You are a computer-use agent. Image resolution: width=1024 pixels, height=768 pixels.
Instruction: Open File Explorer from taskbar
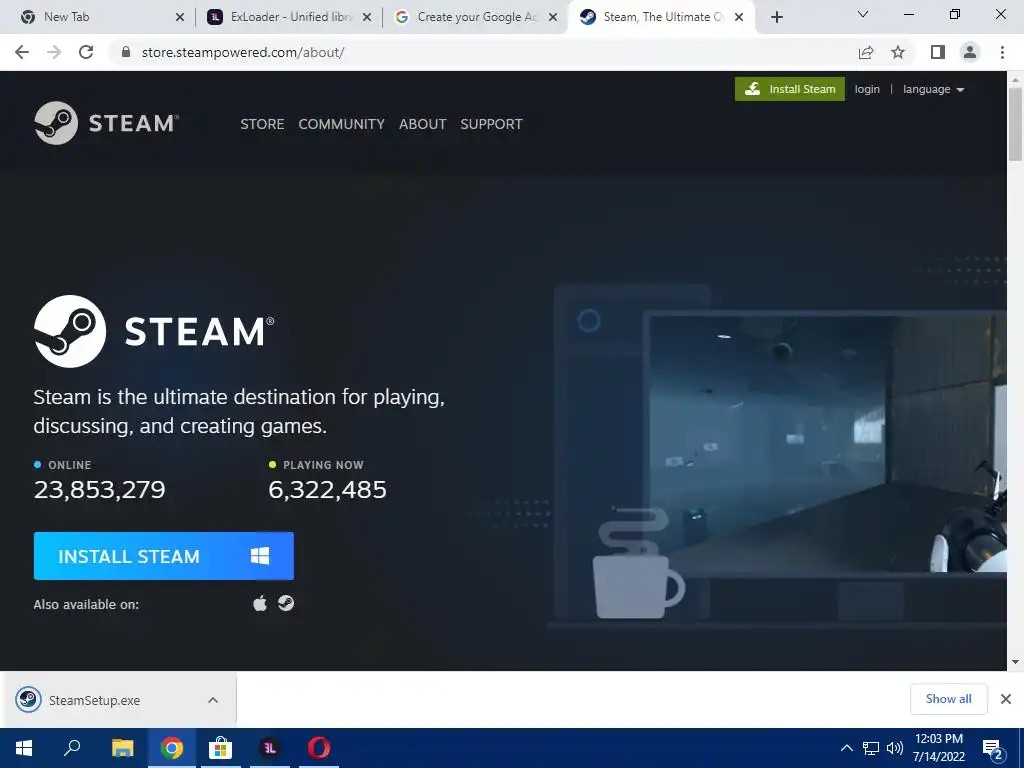point(122,748)
